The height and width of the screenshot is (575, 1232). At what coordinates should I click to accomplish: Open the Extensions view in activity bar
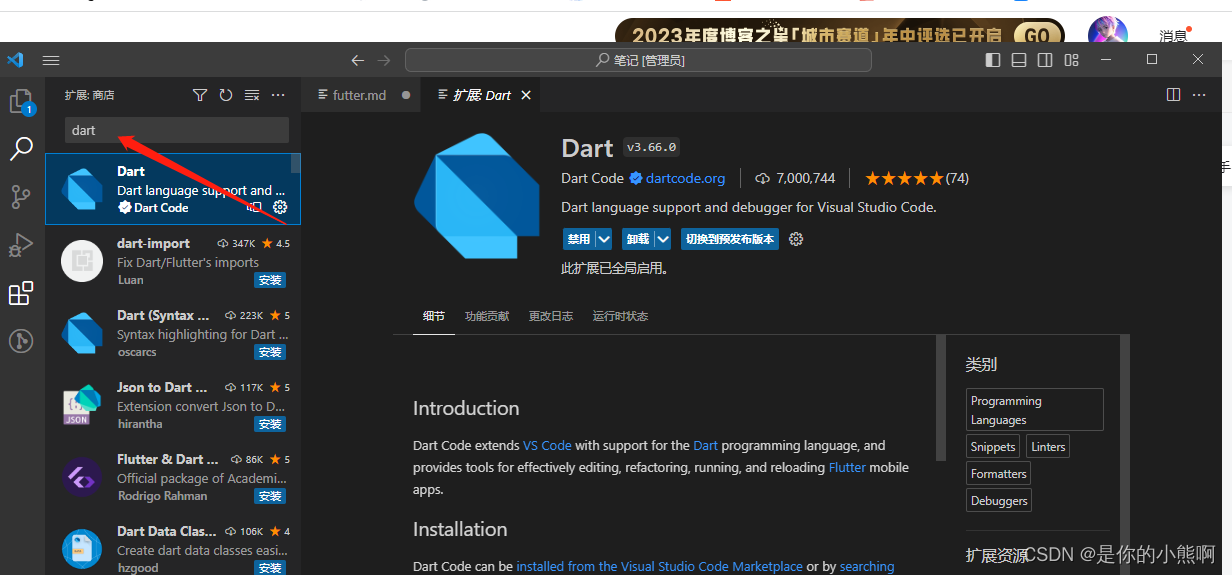click(21, 293)
